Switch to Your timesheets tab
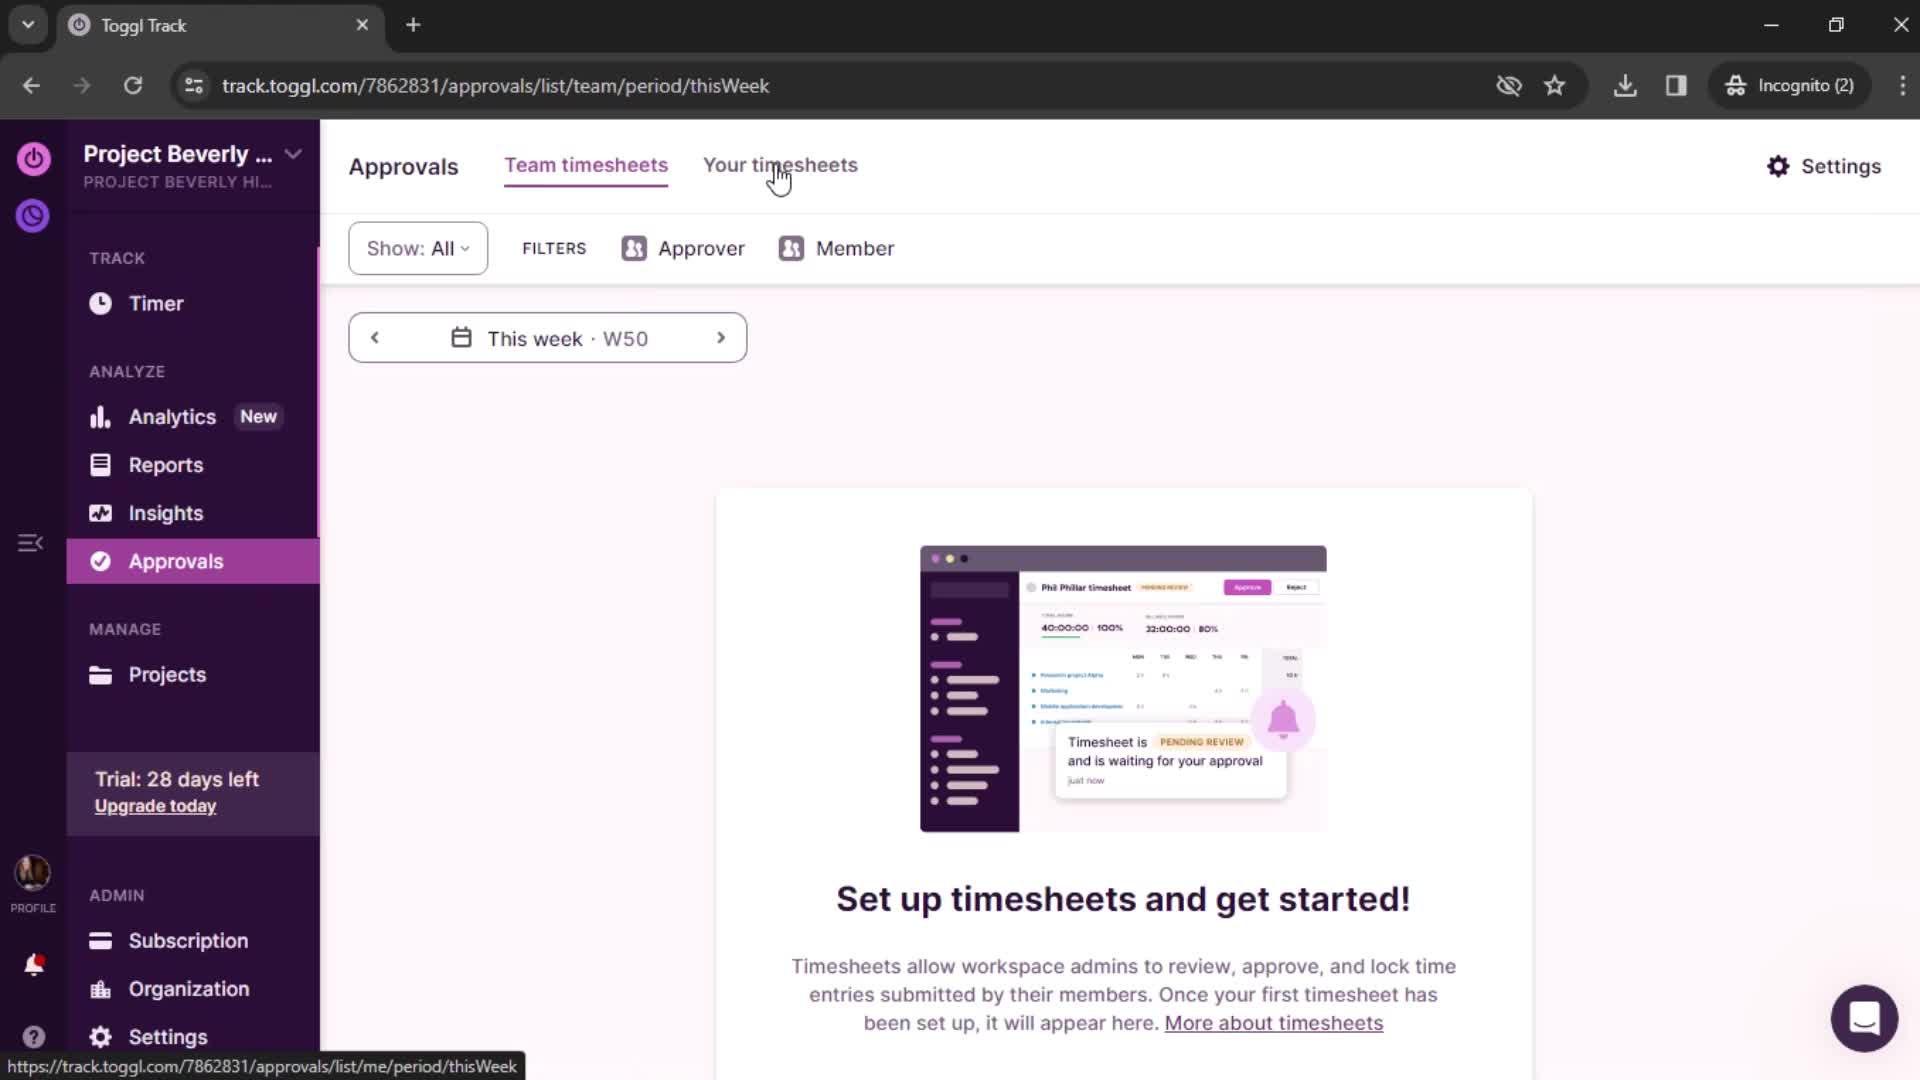This screenshot has height=1080, width=1920. (x=781, y=165)
